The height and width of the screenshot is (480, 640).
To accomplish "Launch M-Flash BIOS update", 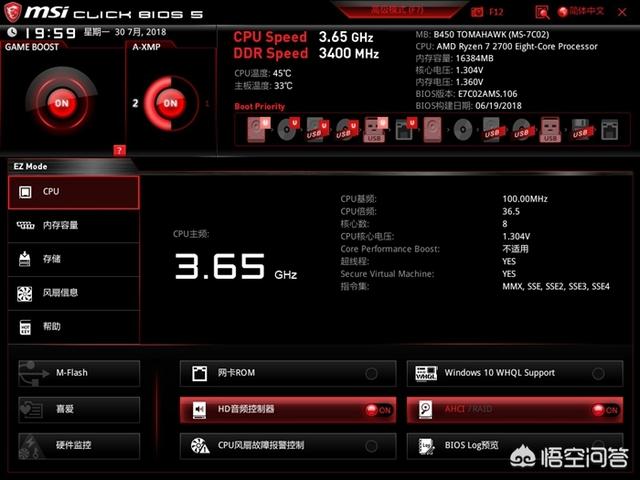I will pyautogui.click(x=79, y=373).
